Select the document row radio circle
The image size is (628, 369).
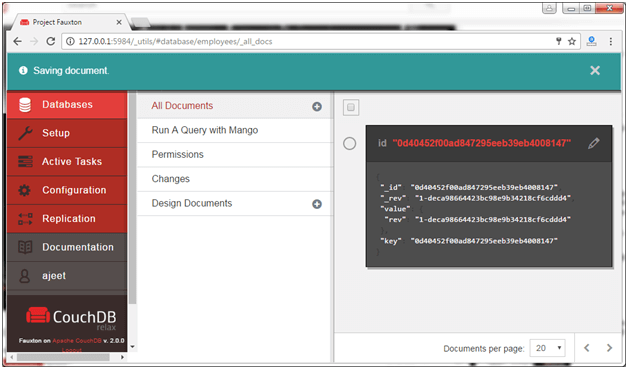pos(349,143)
